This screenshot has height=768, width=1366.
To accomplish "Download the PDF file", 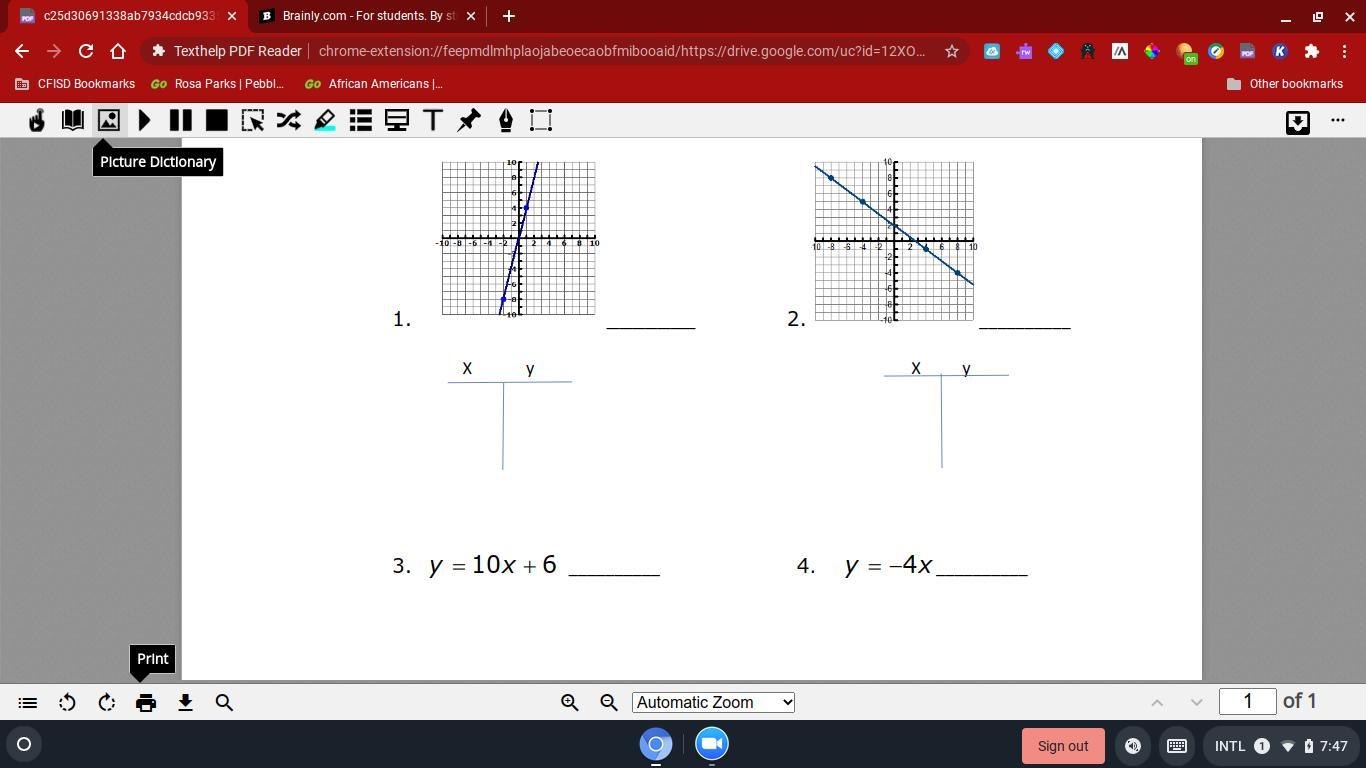I will coord(185,703).
